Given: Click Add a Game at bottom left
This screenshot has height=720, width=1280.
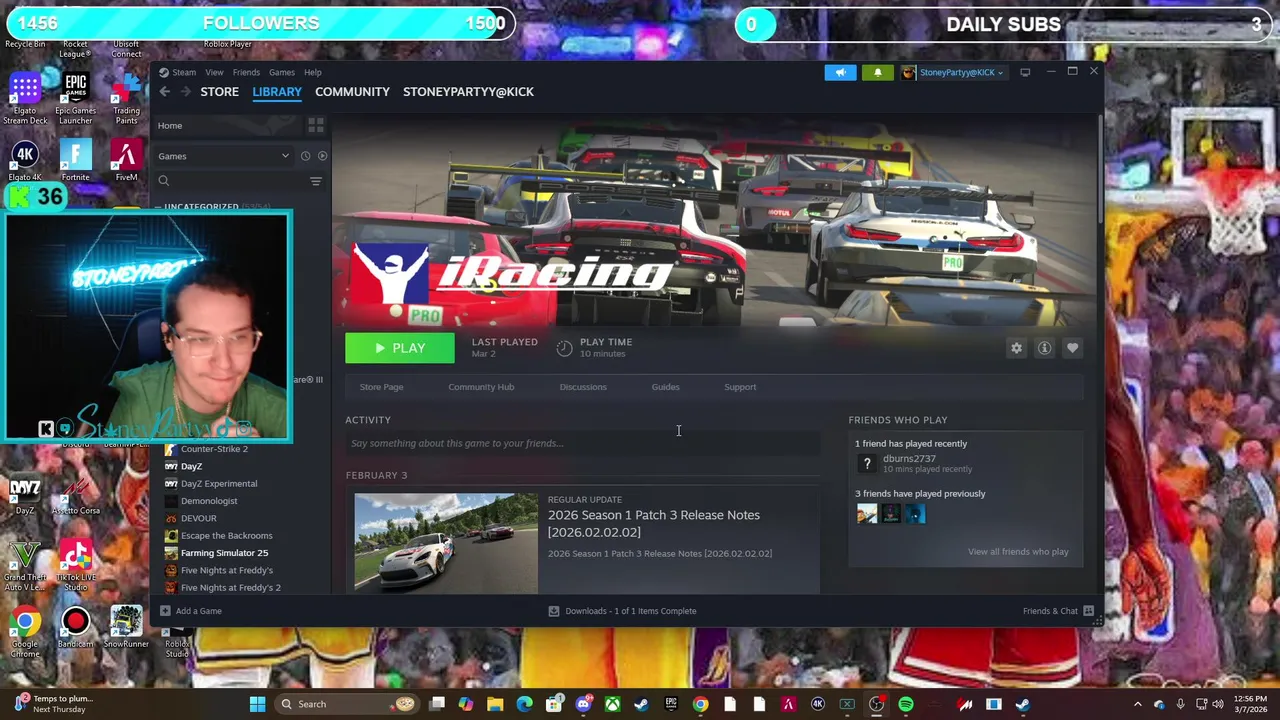Looking at the screenshot, I should tap(191, 611).
